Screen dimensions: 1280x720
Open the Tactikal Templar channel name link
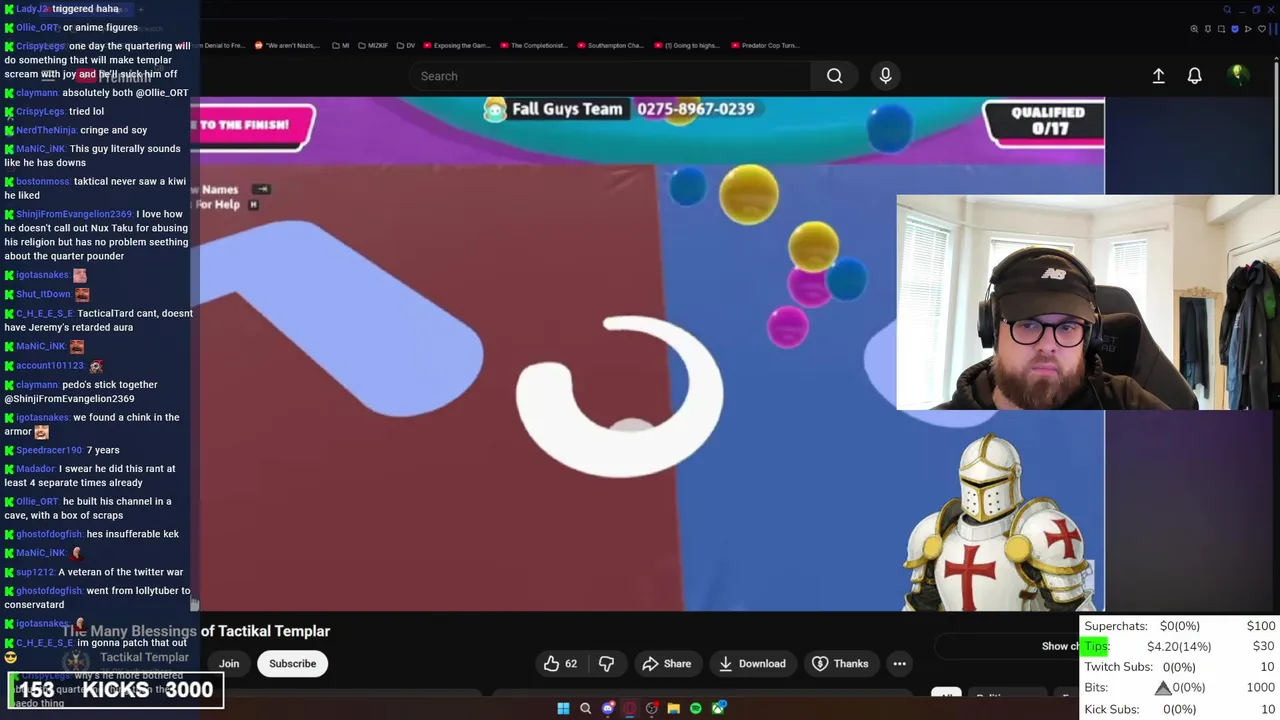pyautogui.click(x=144, y=657)
